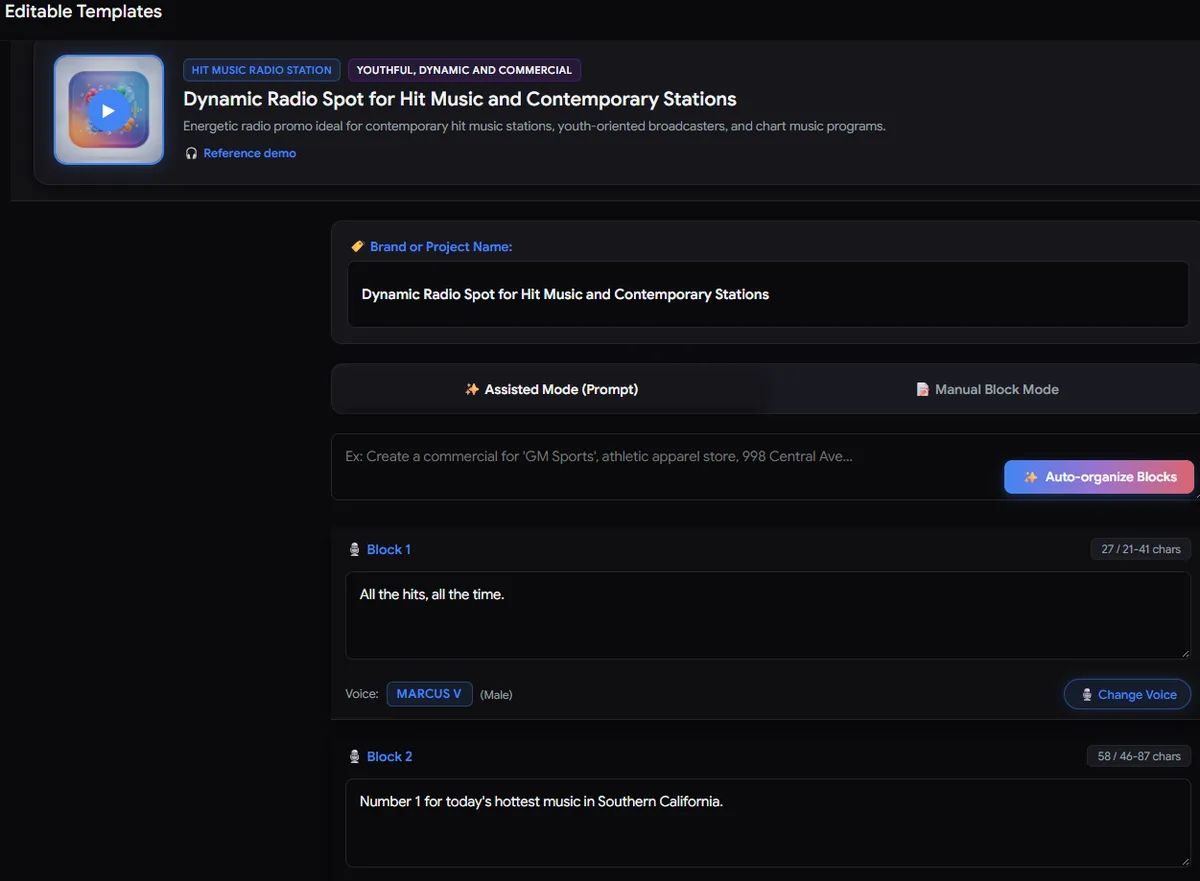The height and width of the screenshot is (881, 1200).
Task: Click the microphone icon next to Block 2
Action: tap(354, 756)
